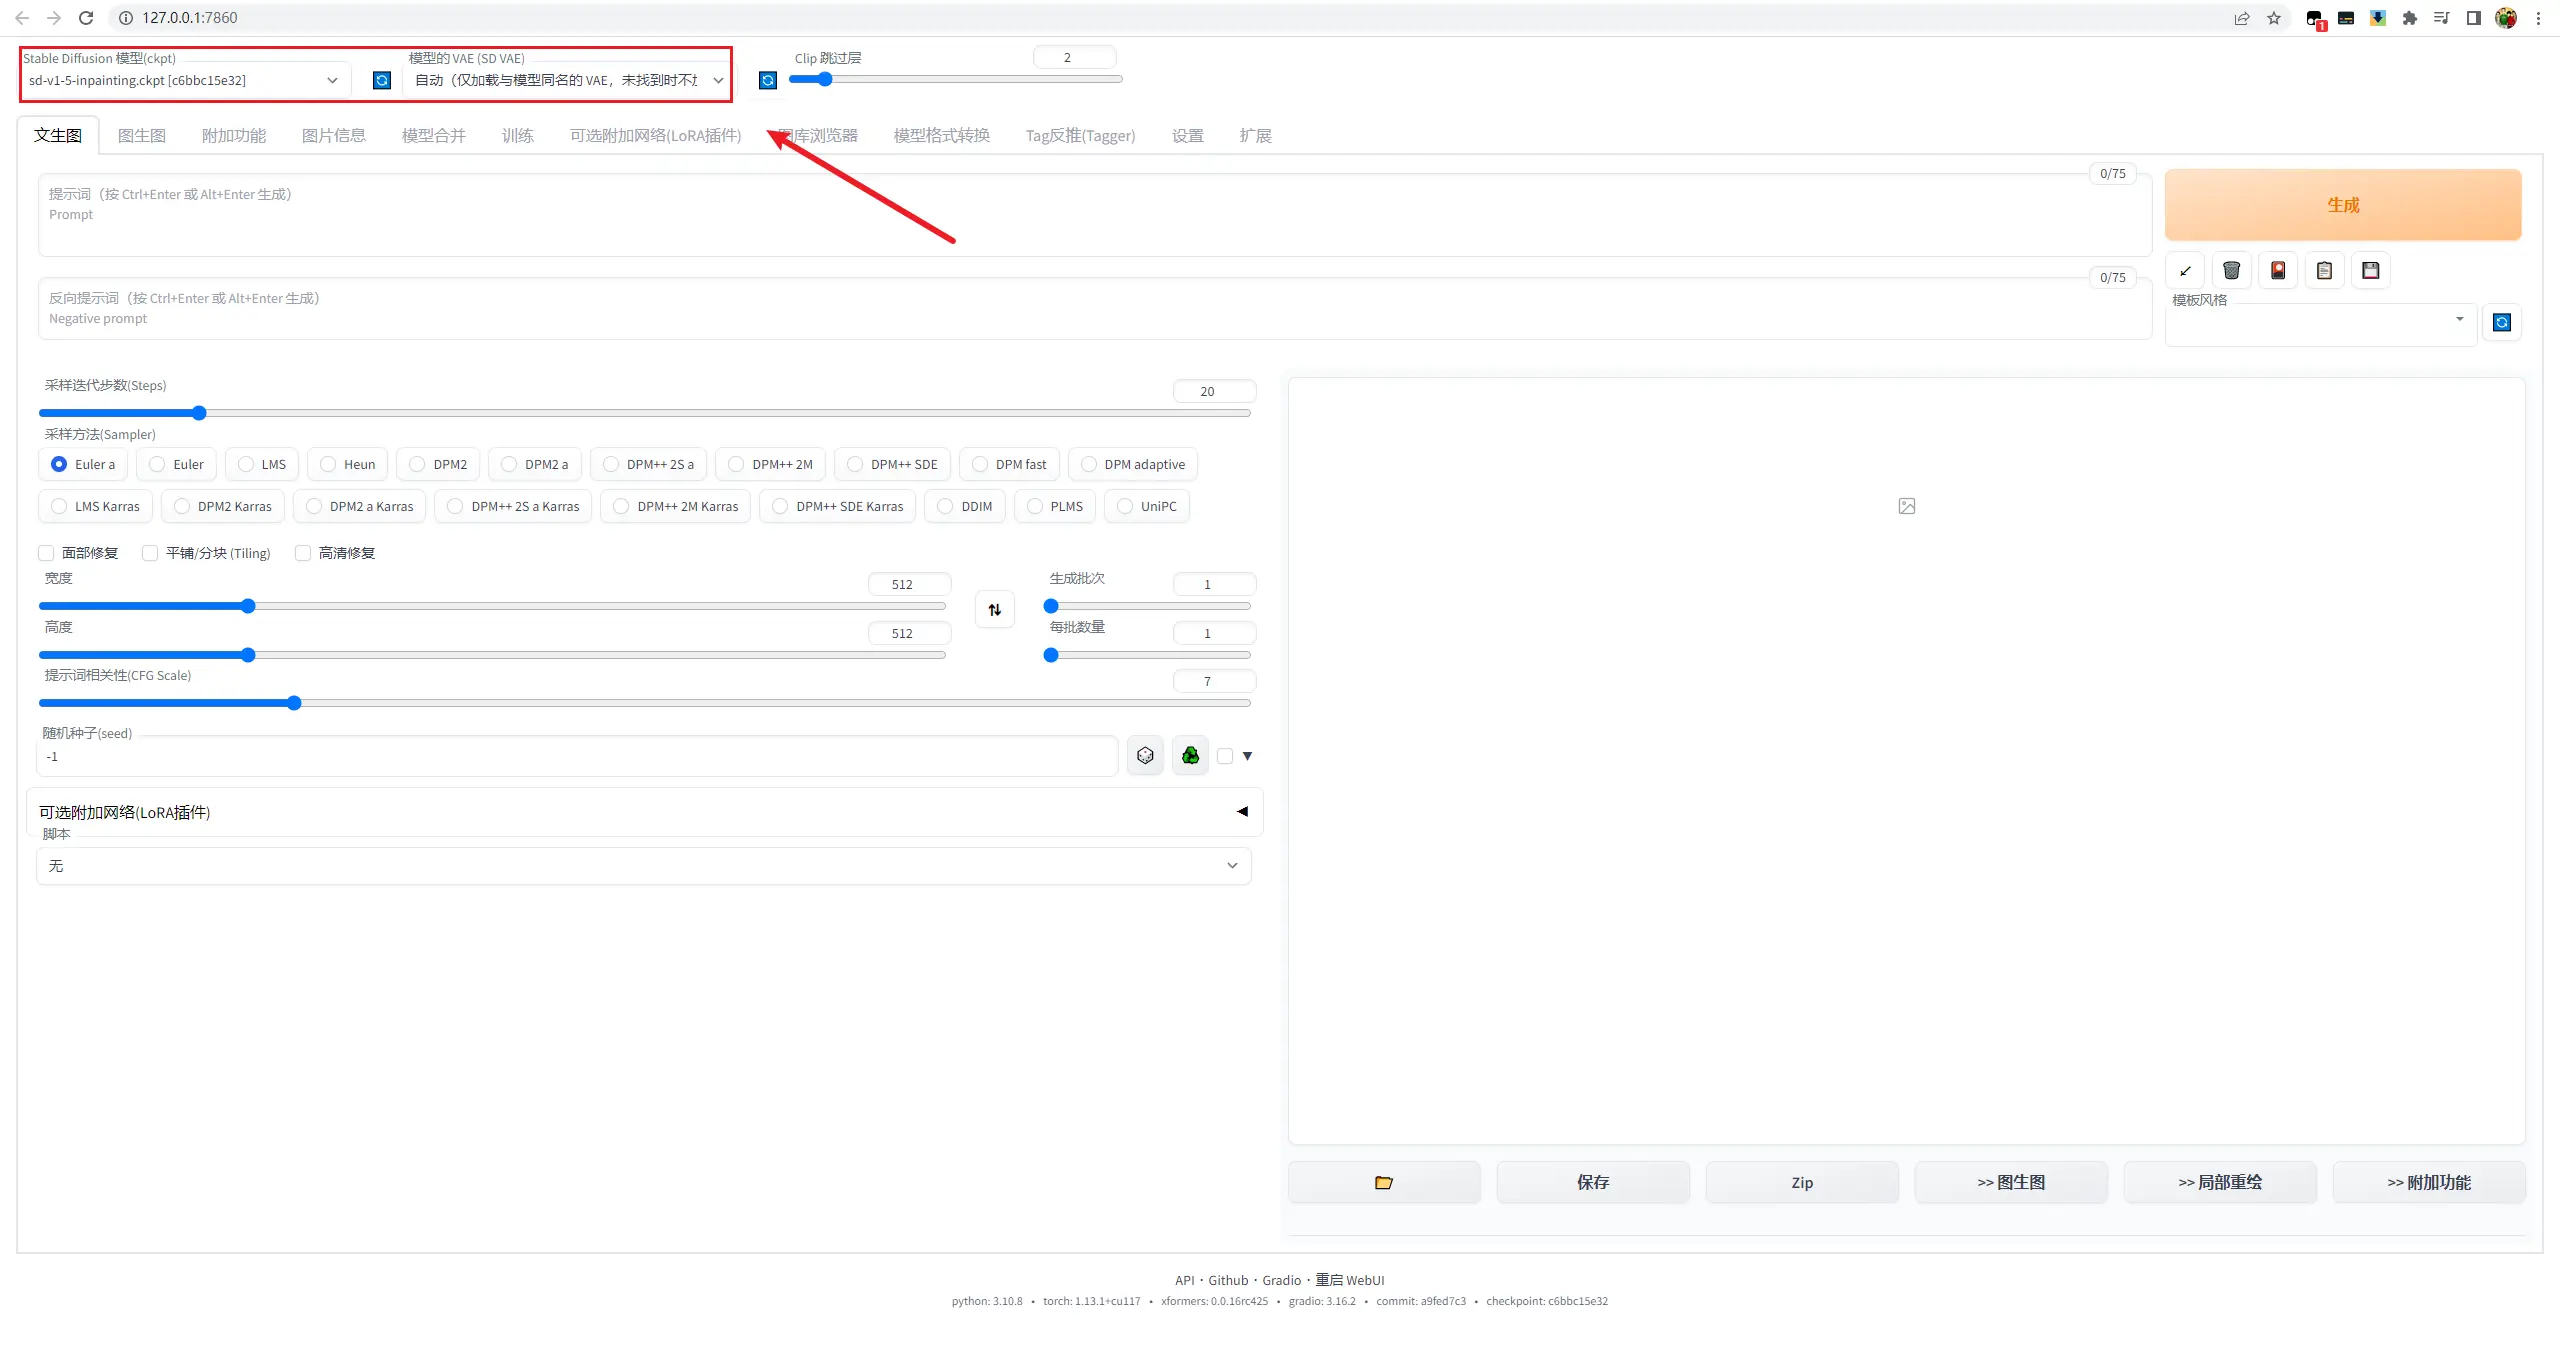Open the 模型合并 tab
Viewport: 2560px width, 1366px height.
coord(433,136)
